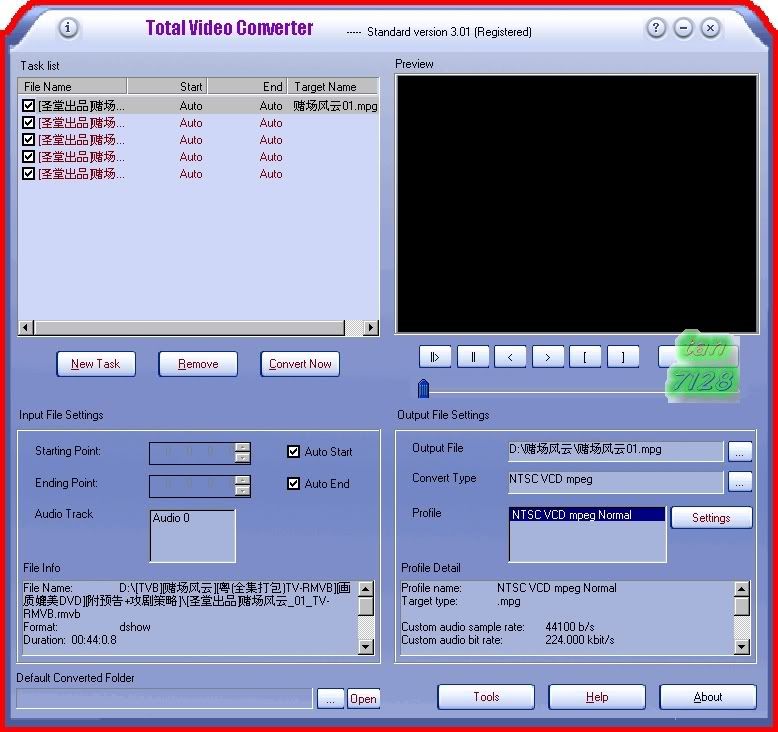Click the Default Converted Folder field

coord(164,698)
